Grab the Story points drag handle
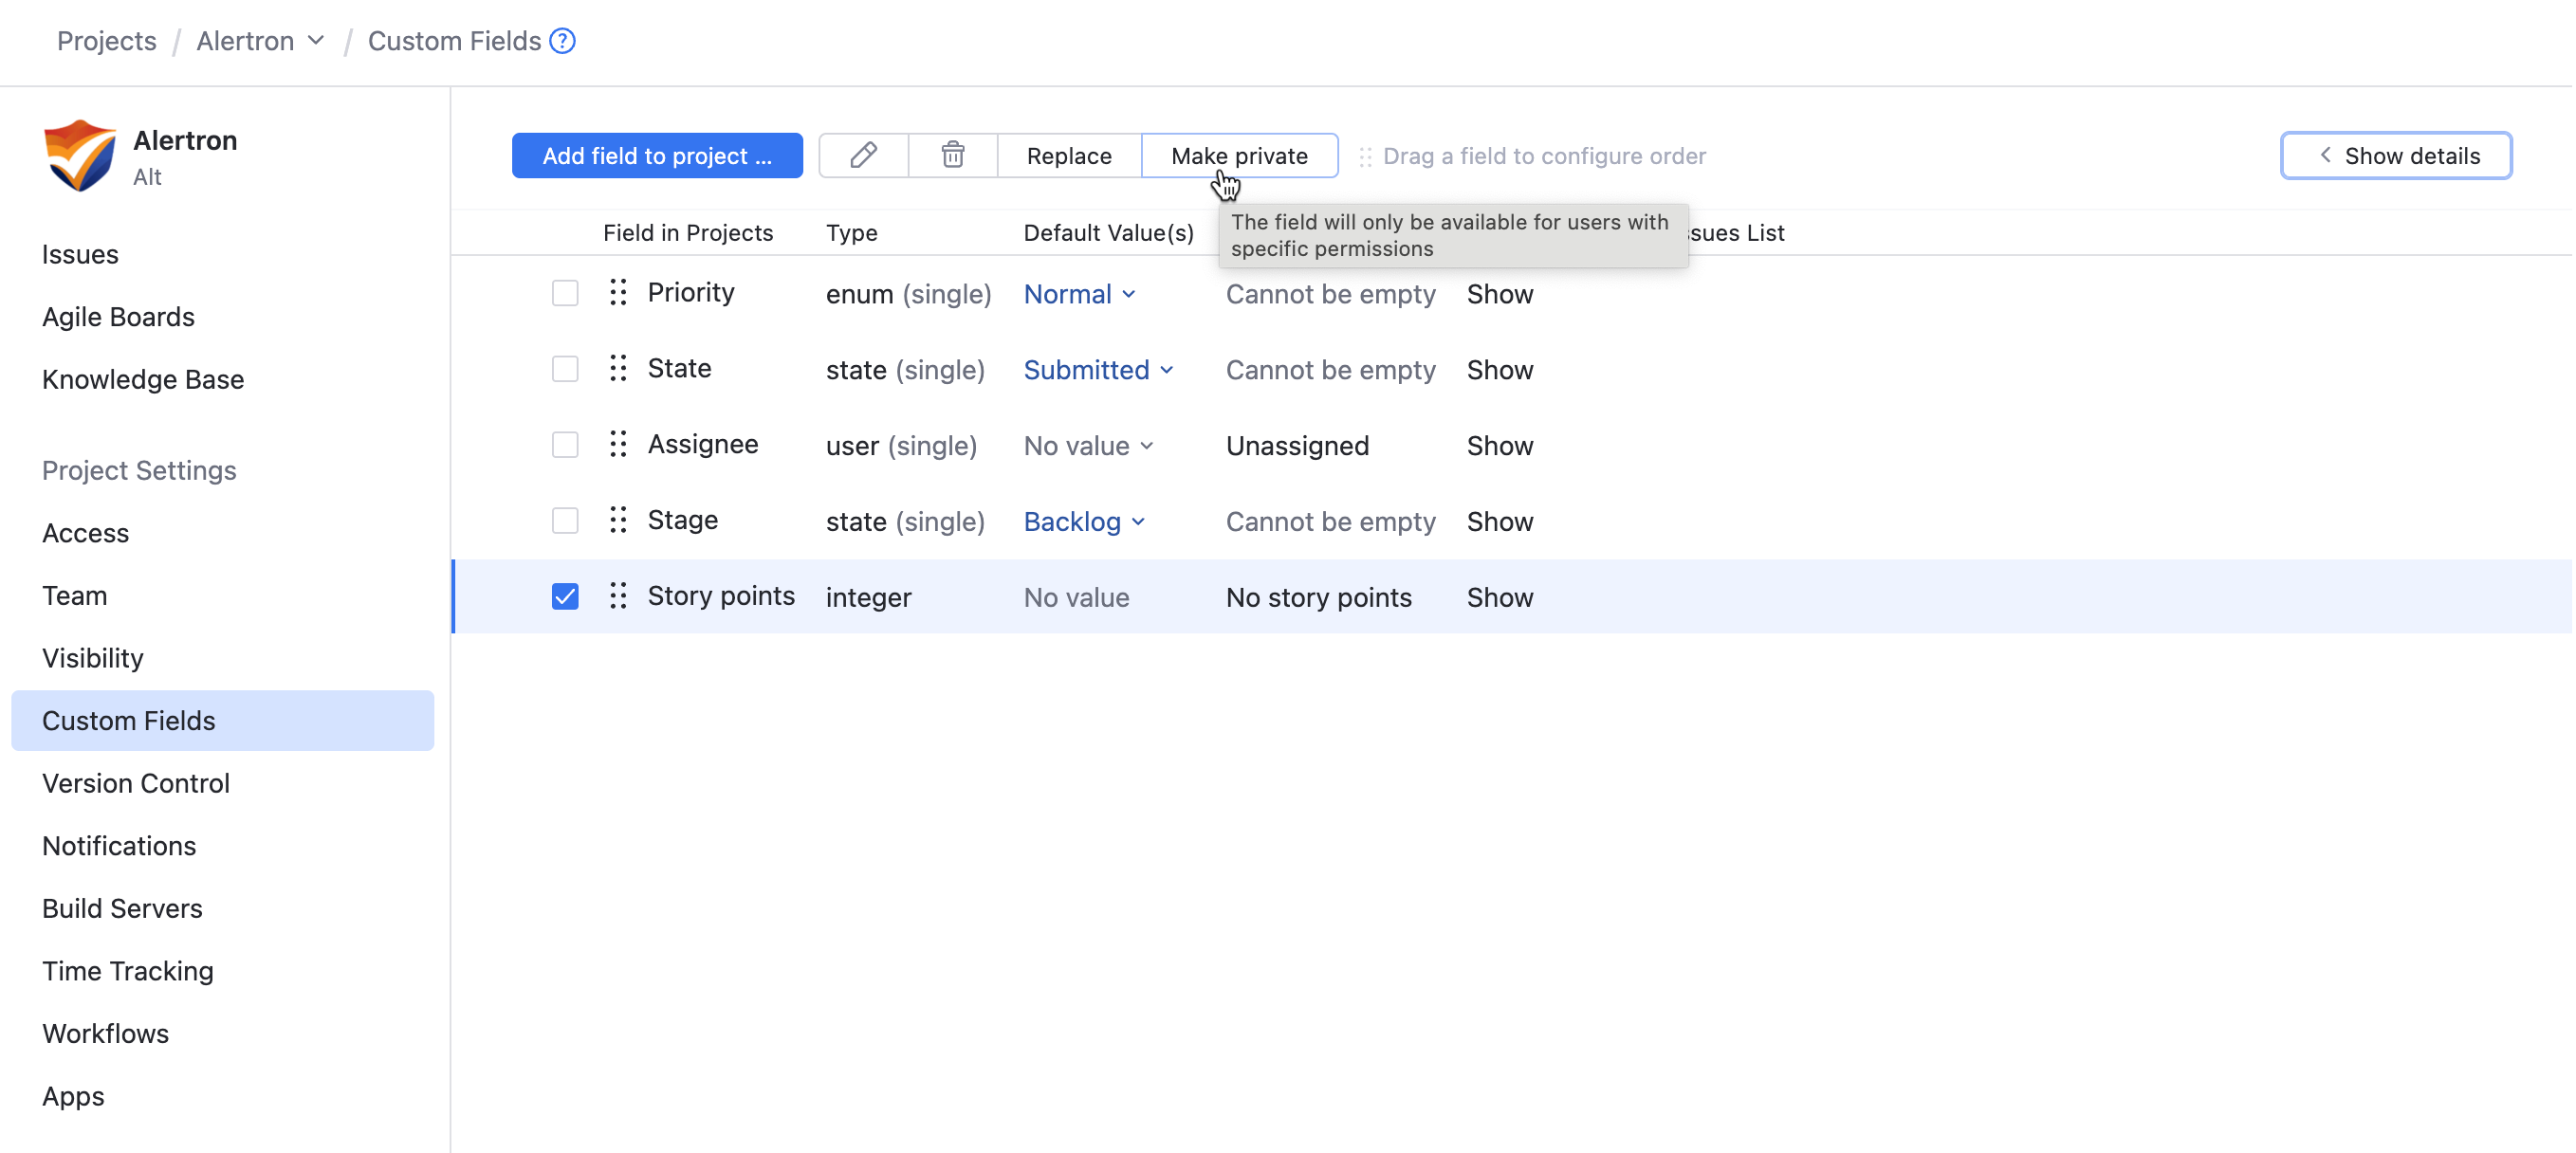 click(618, 596)
